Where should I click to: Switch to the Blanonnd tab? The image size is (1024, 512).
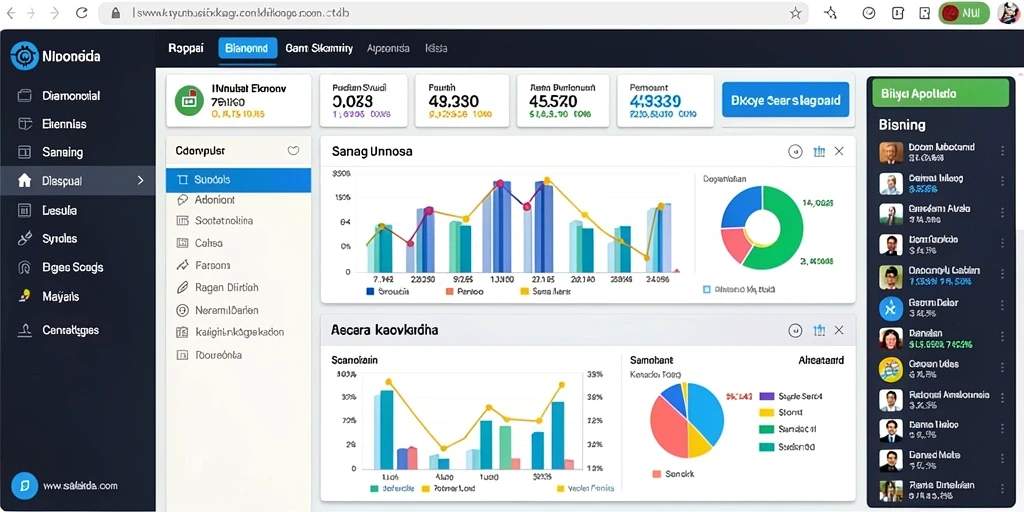(247, 48)
